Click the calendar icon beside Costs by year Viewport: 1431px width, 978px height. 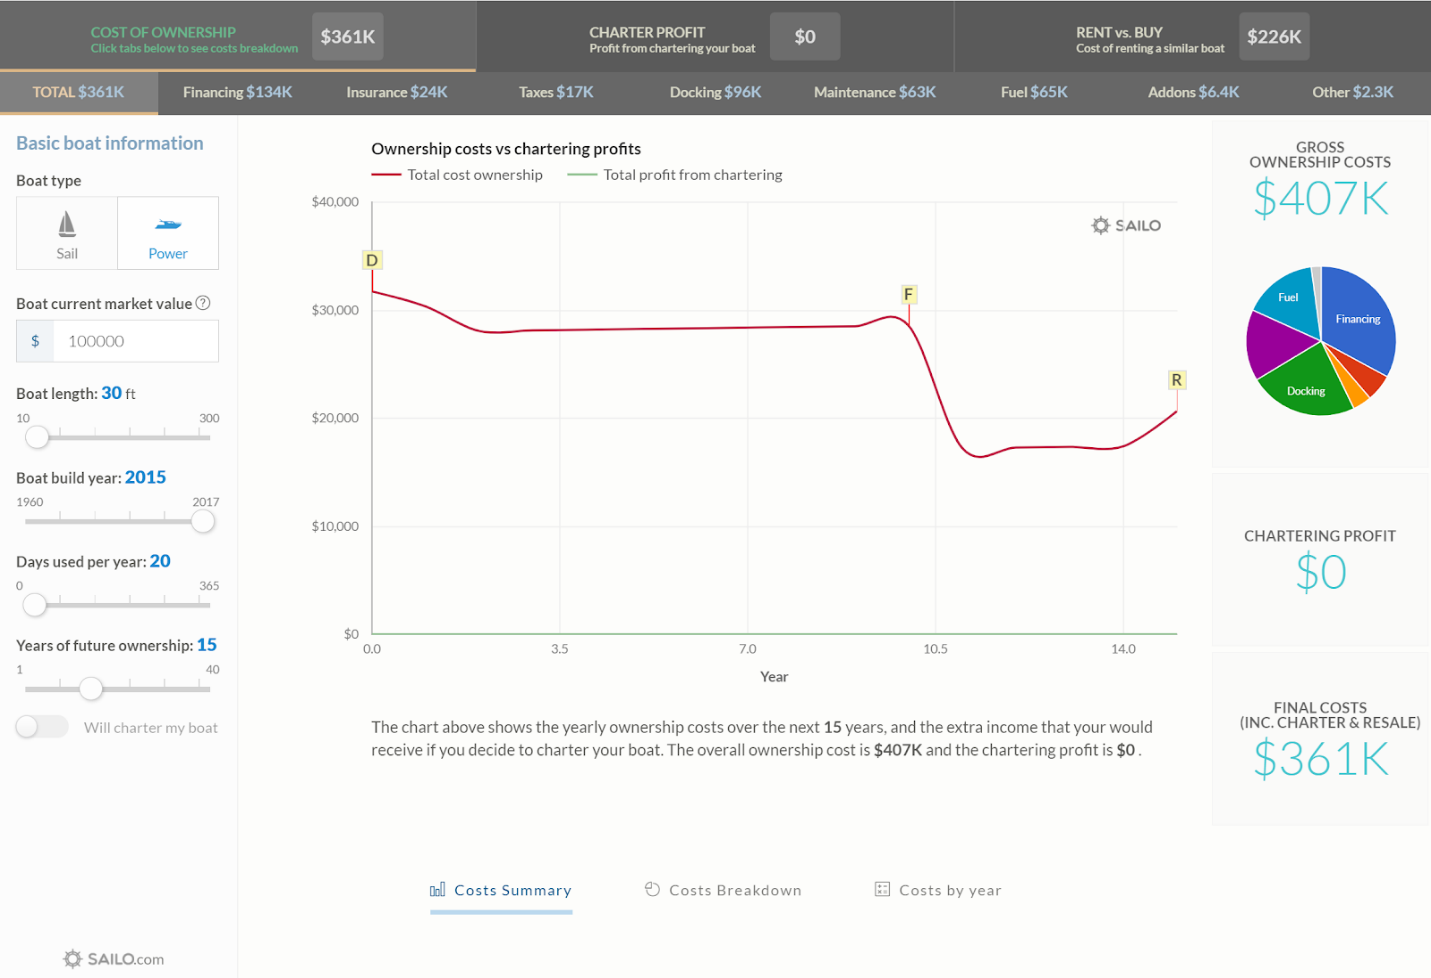click(880, 889)
